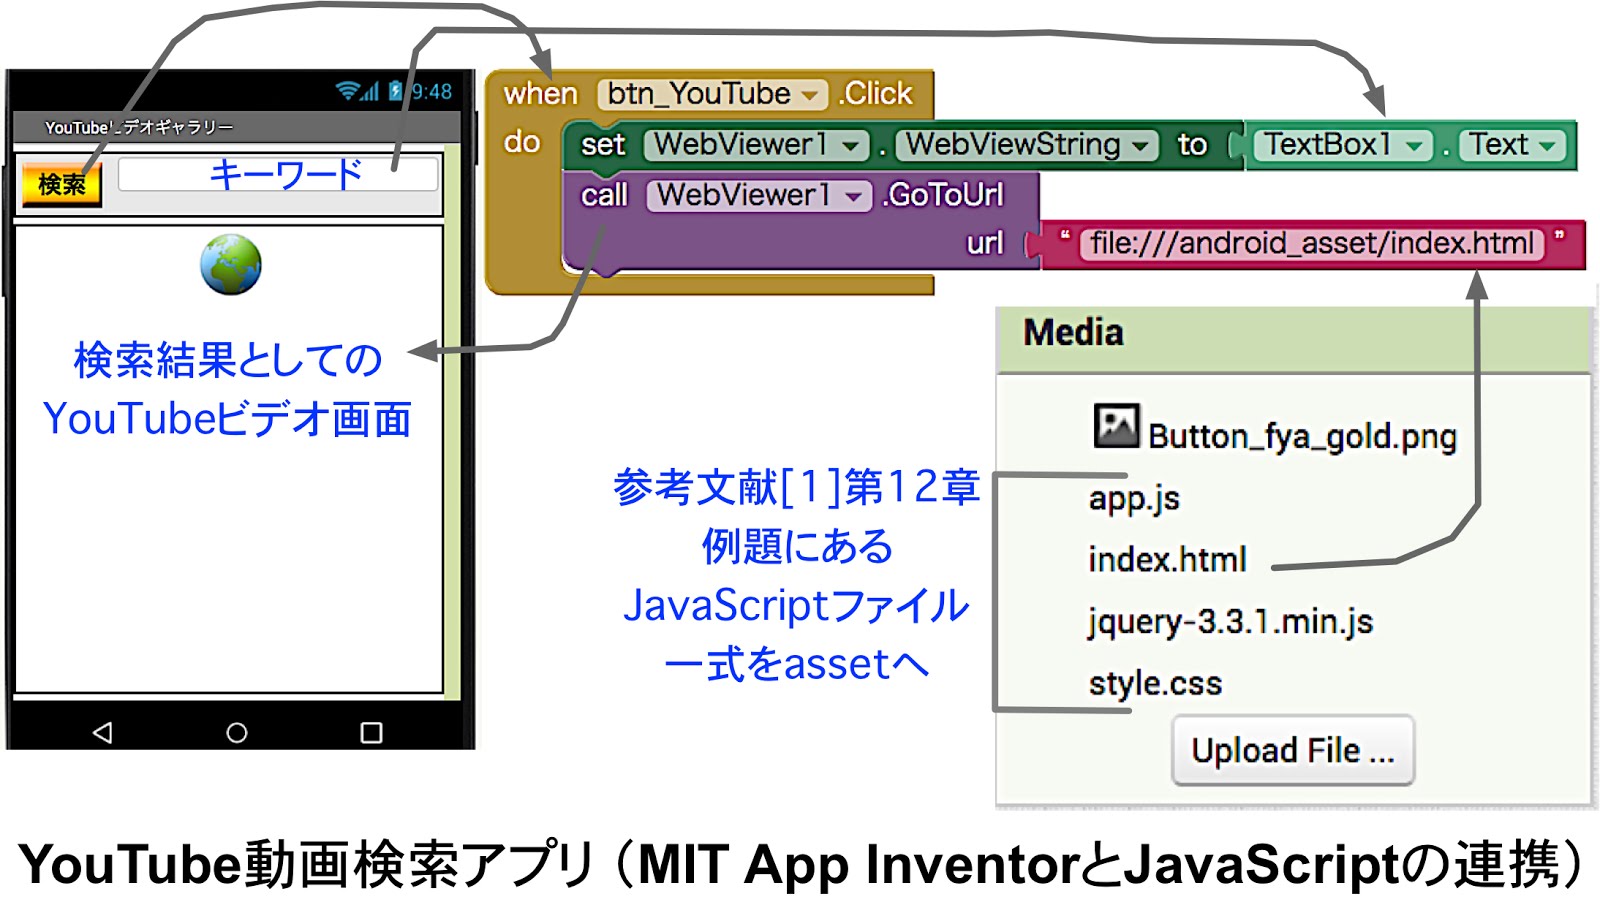Click the Button_fya_gold.png image file icon

pos(1116,426)
